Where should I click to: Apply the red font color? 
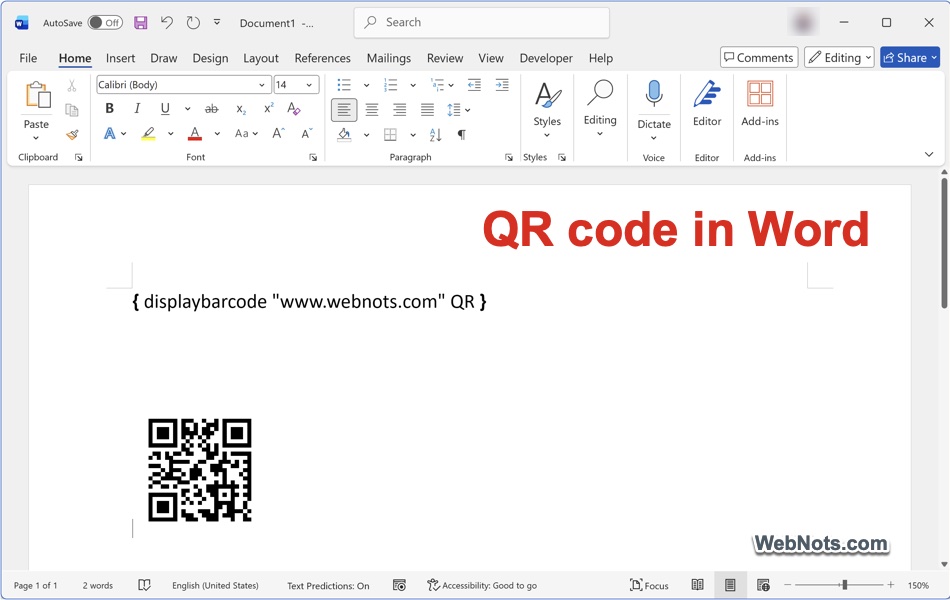point(194,134)
